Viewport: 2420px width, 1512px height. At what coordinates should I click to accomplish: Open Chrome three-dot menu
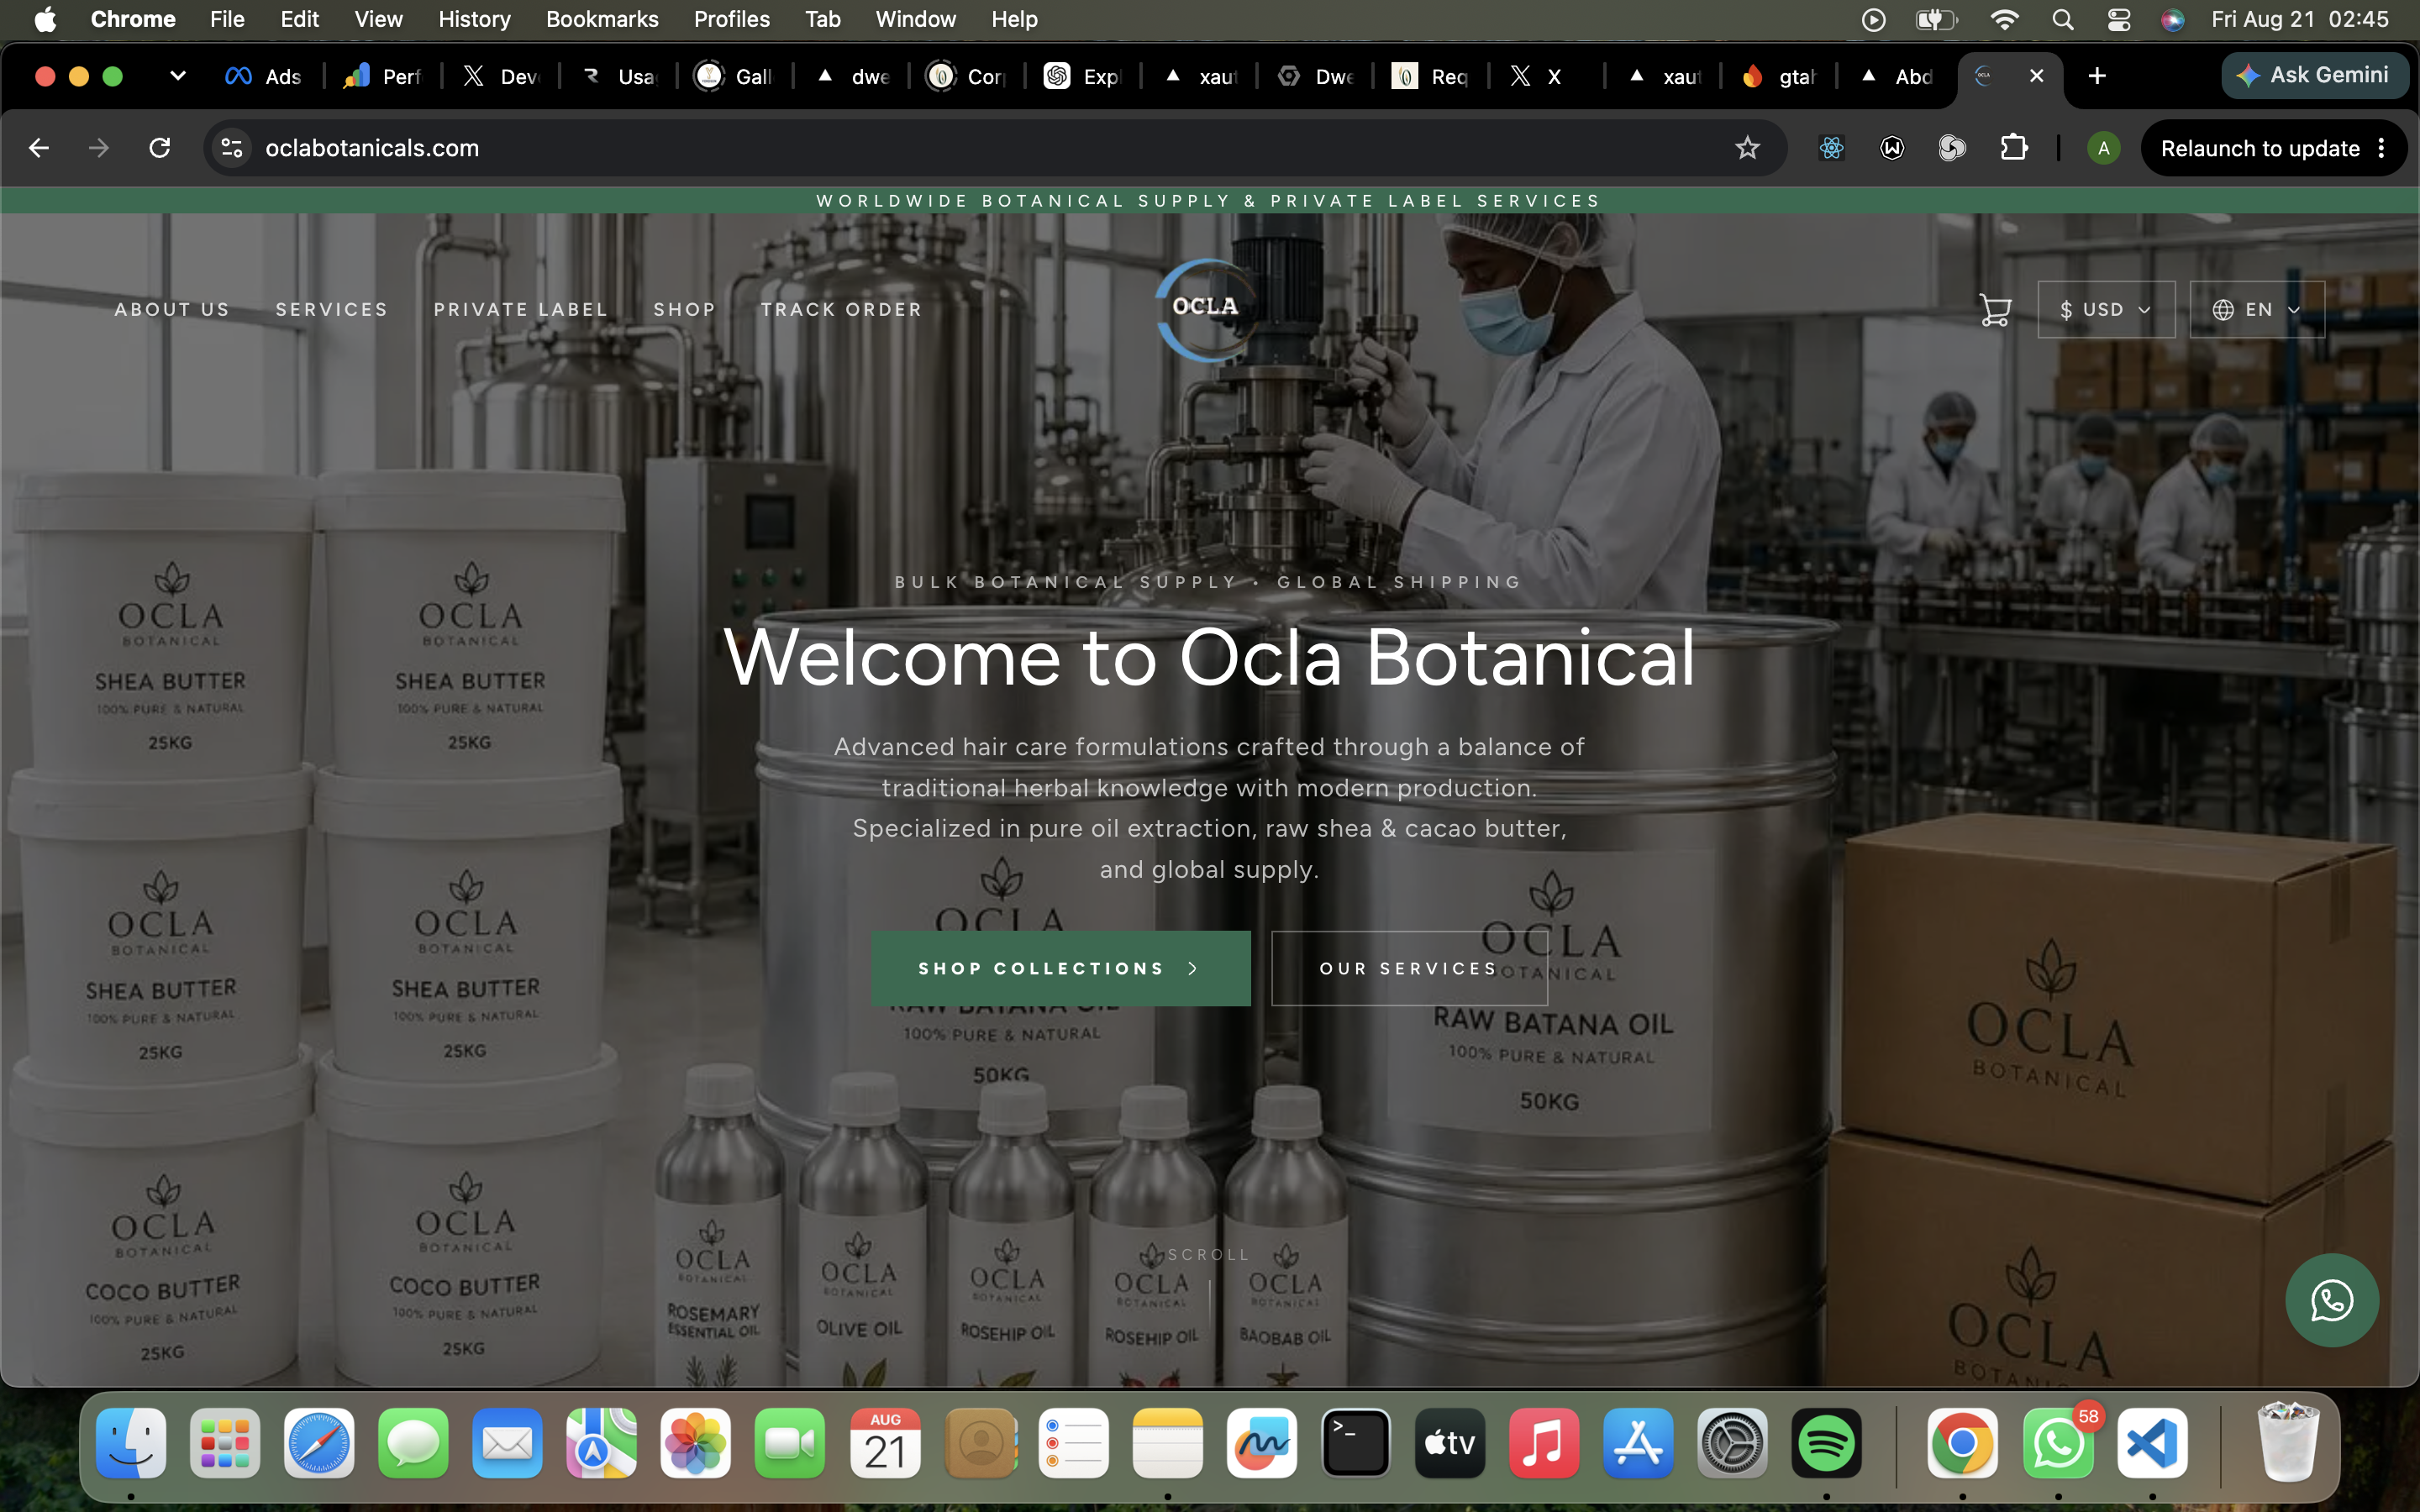point(2382,148)
